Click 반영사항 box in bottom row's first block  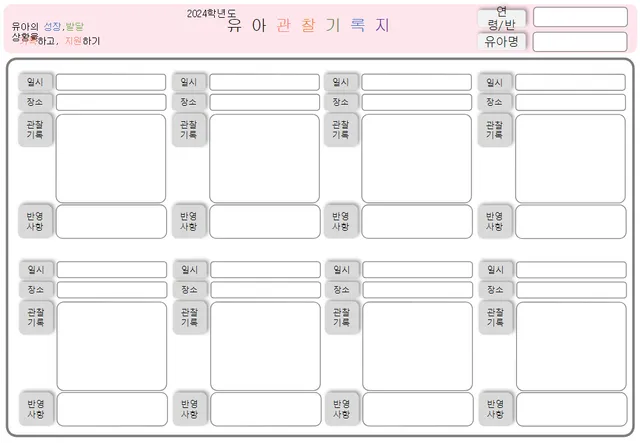(112, 410)
